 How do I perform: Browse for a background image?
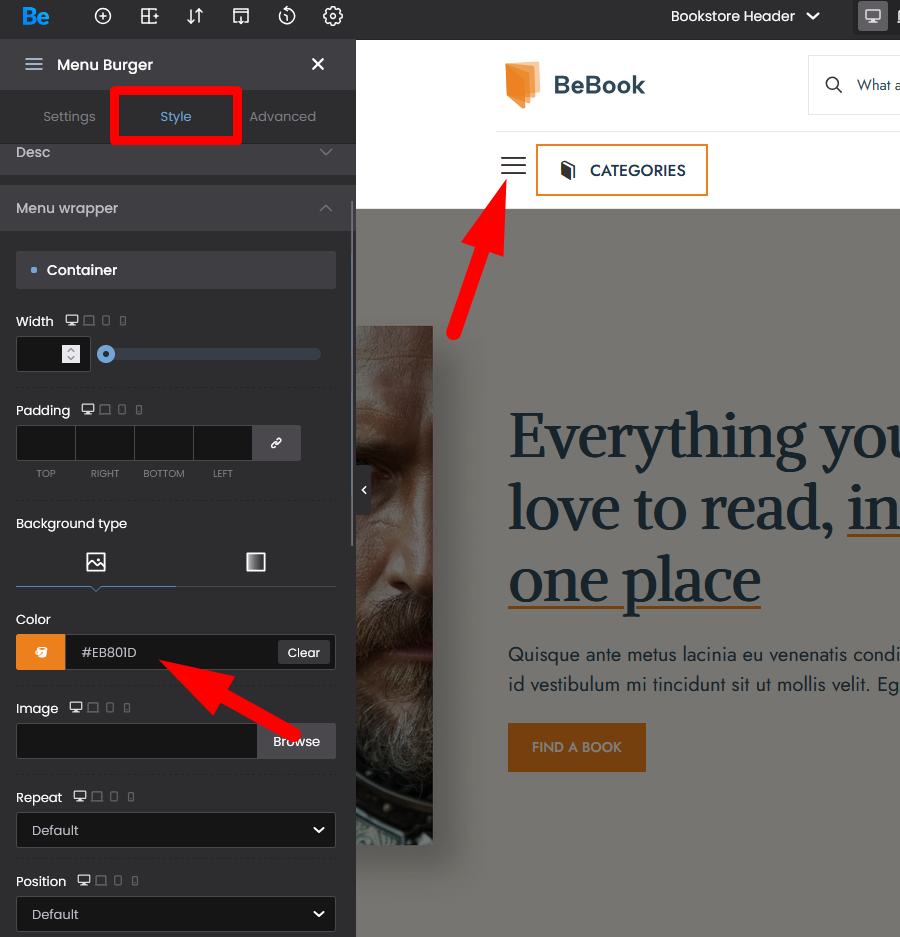[296, 741]
